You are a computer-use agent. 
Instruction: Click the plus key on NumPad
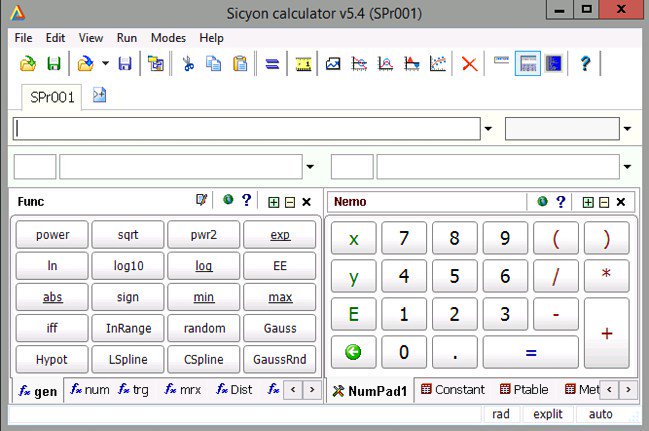[607, 333]
